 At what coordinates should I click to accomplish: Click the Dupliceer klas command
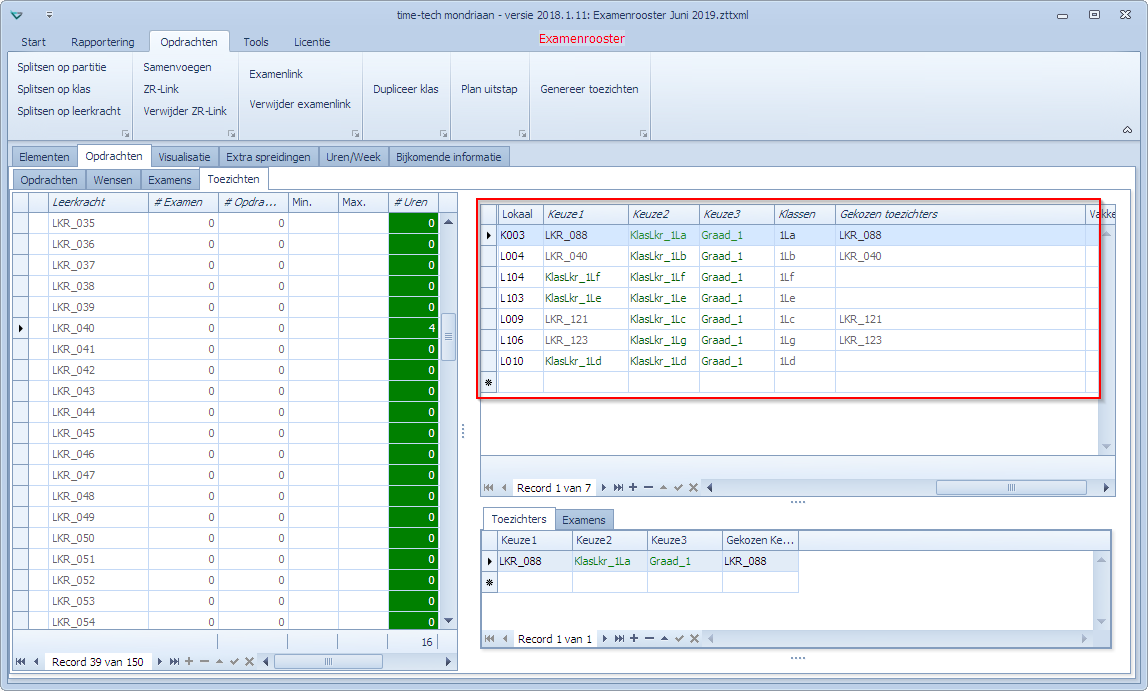pyautogui.click(x=406, y=89)
